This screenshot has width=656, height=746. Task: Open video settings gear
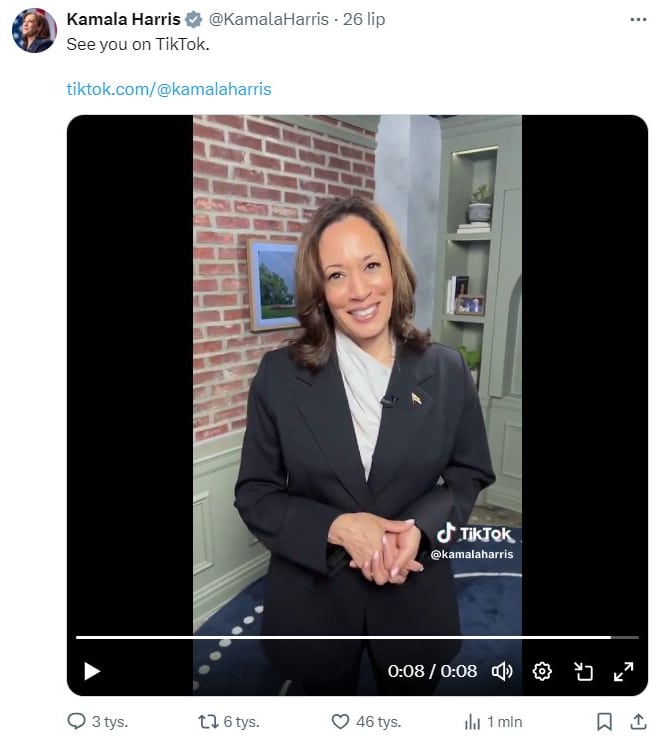pyautogui.click(x=542, y=671)
